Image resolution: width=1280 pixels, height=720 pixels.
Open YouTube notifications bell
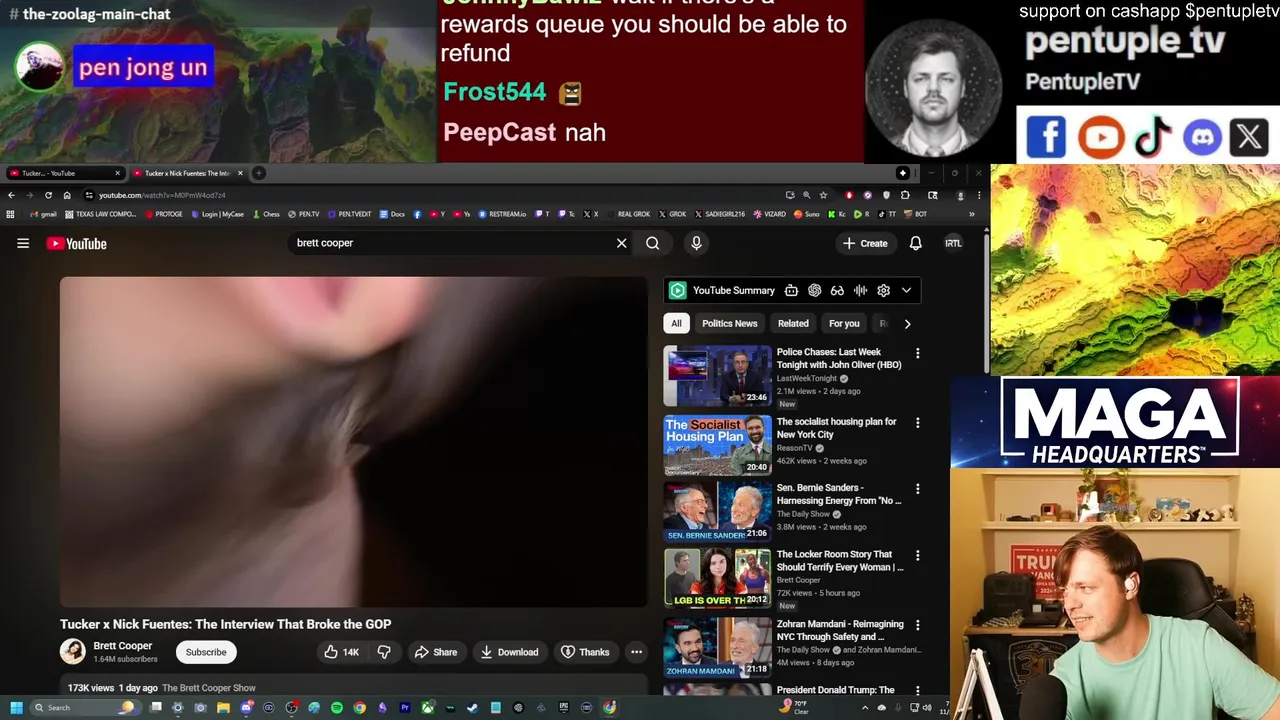click(x=915, y=243)
